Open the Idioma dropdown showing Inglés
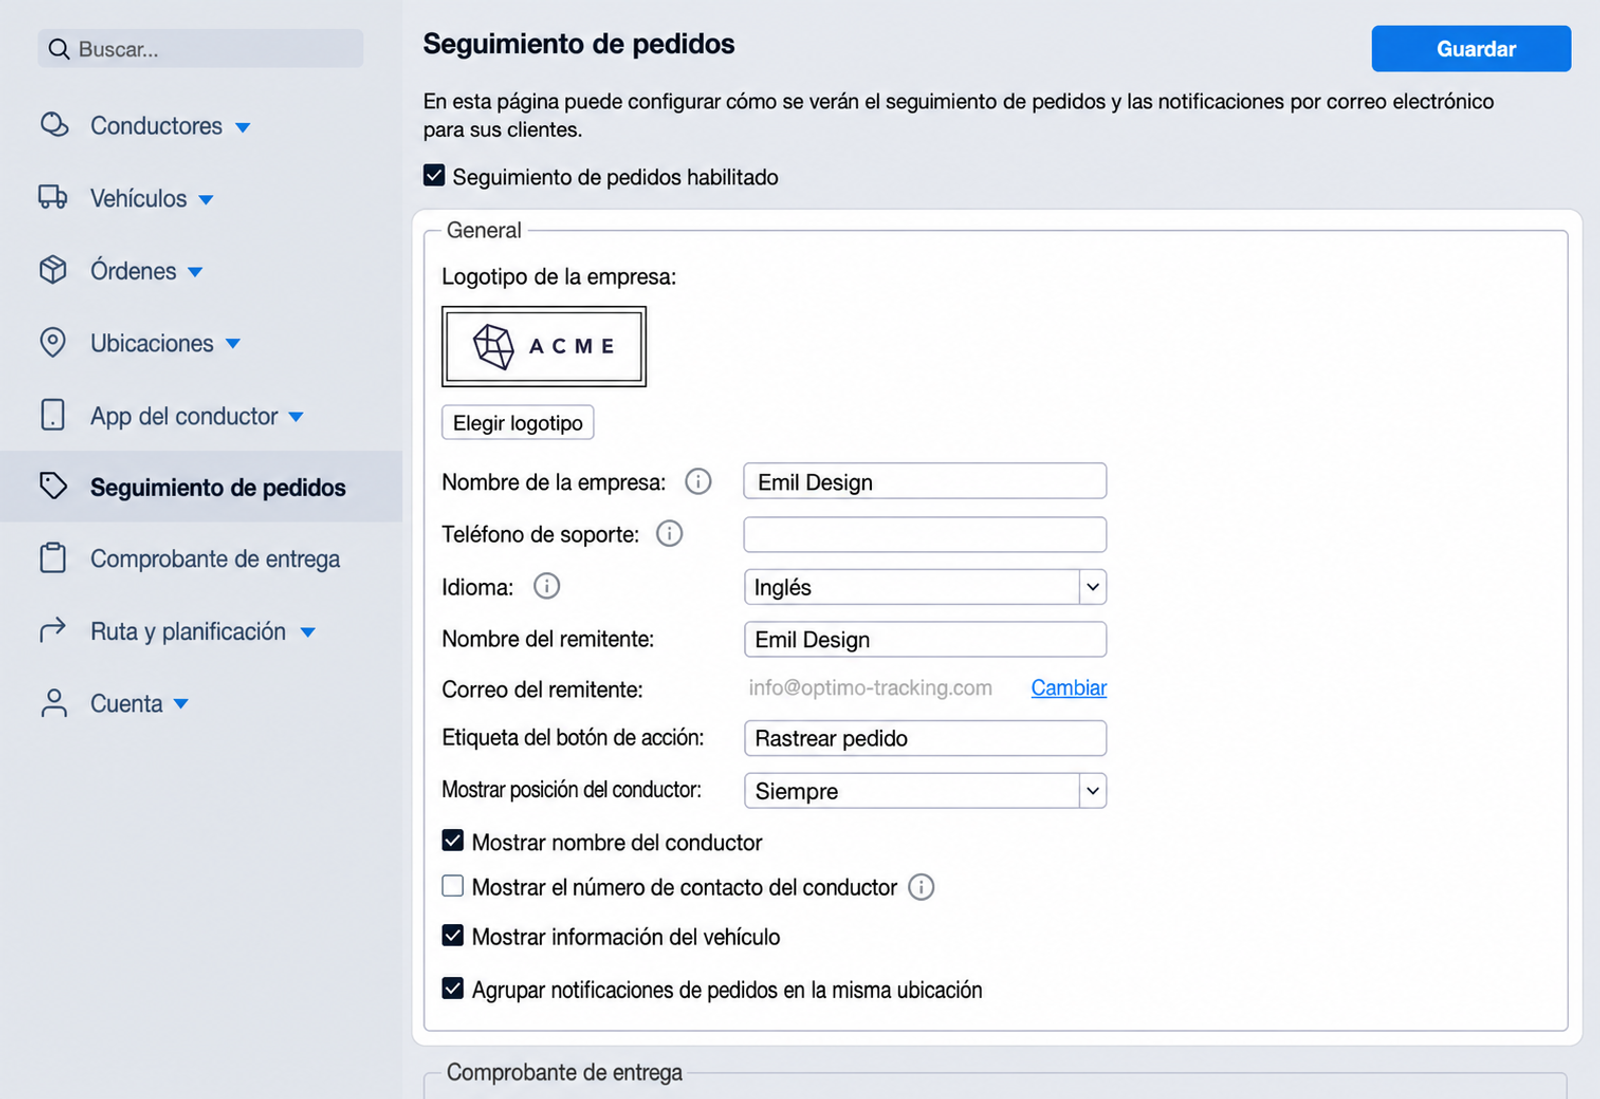 [x=925, y=587]
